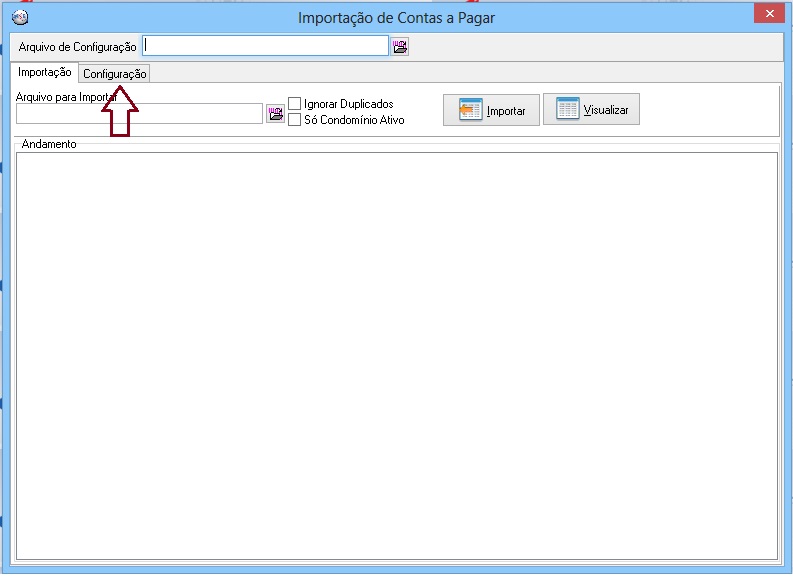793x576 pixels.
Task: Focus the Arquivo de Configuração text field
Action: [x=265, y=46]
